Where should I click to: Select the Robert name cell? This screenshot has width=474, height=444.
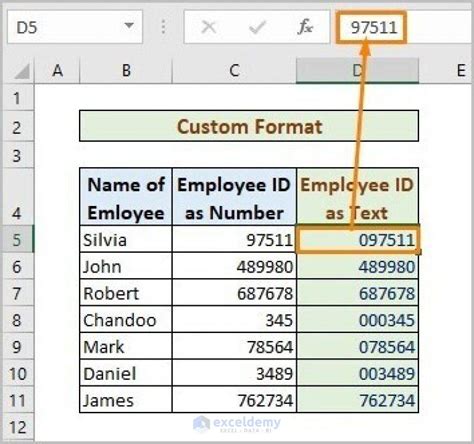tap(126, 293)
